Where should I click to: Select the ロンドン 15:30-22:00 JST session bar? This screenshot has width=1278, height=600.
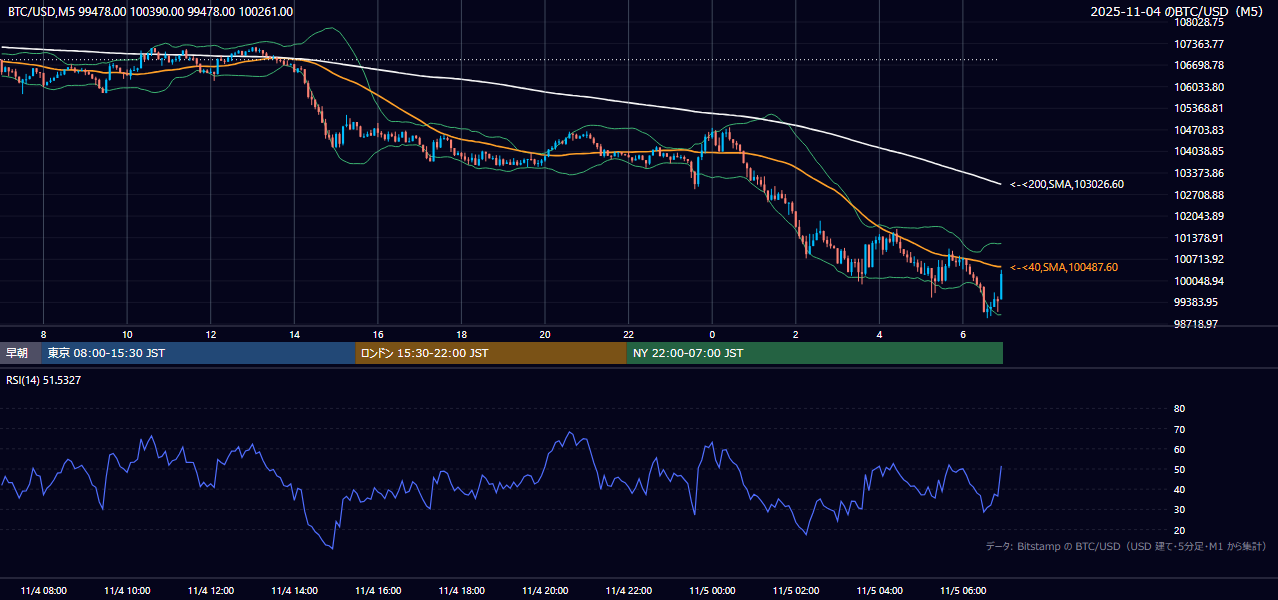pos(491,353)
